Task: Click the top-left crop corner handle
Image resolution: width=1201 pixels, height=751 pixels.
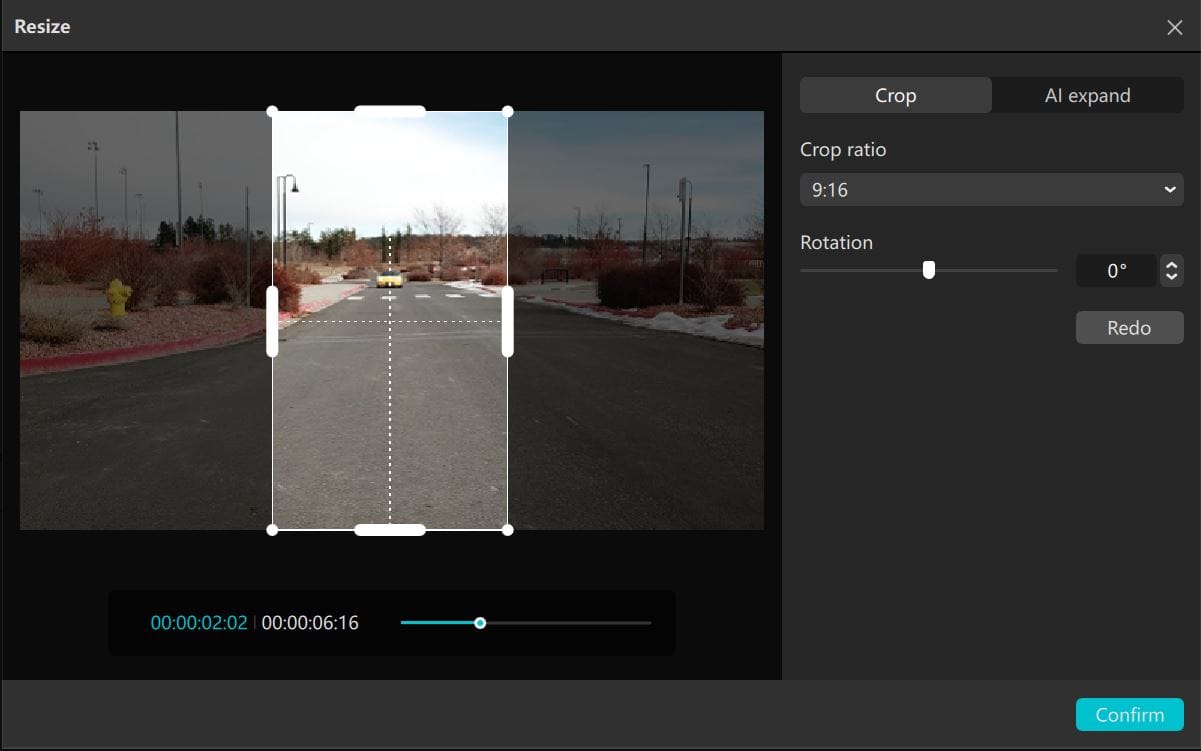Action: 272,111
